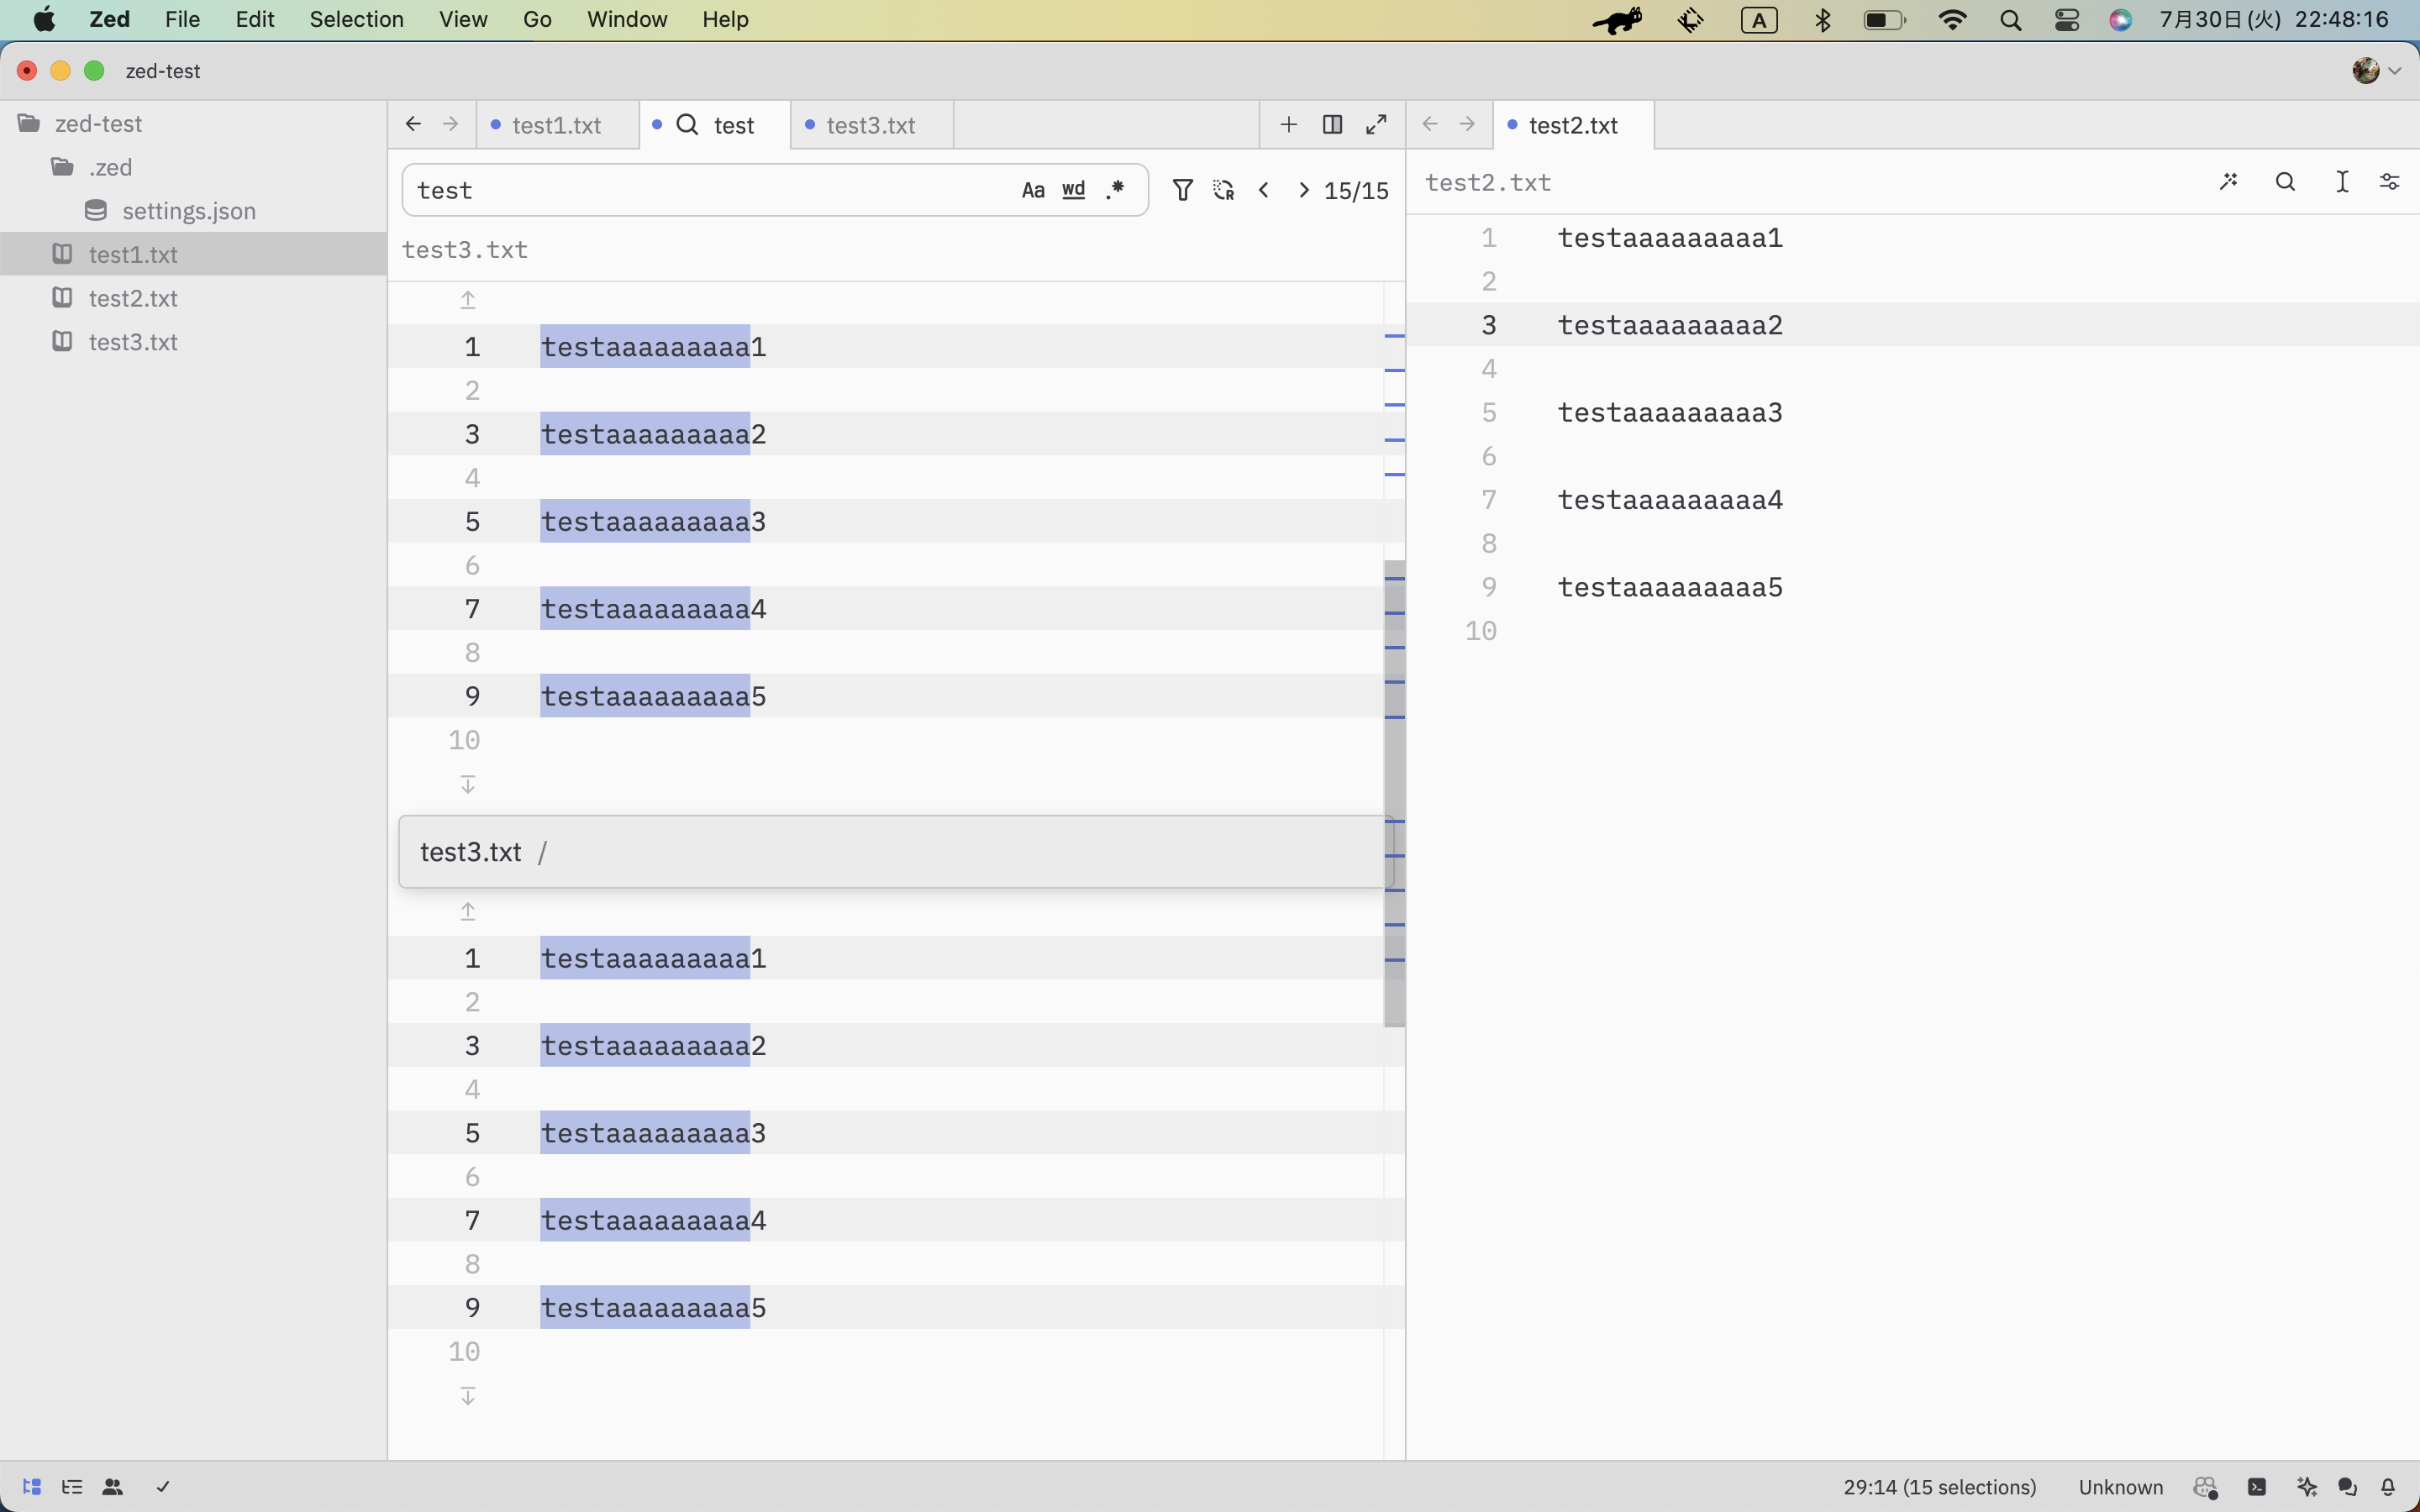
Task: Toggle case sensitive search Aa
Action: click(1033, 190)
